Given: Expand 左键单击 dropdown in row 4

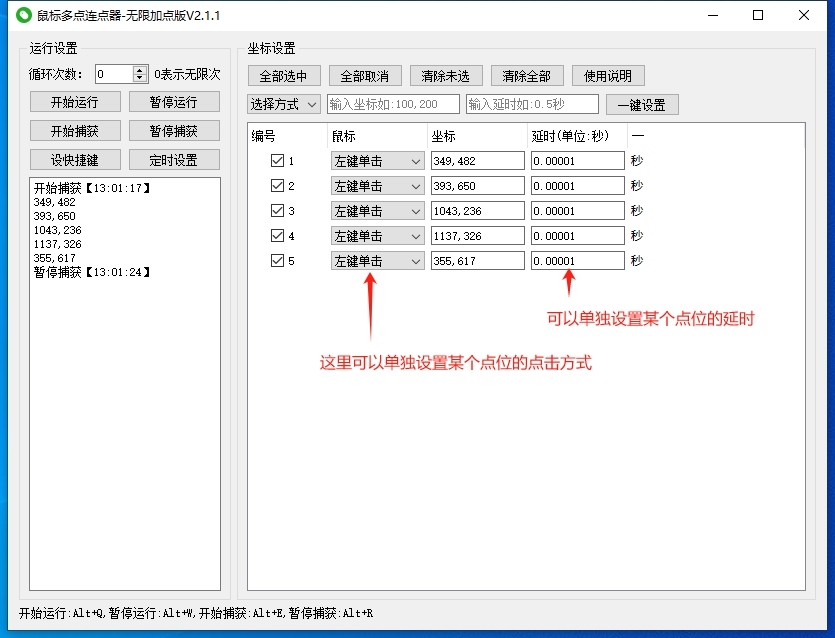Looking at the screenshot, I should tap(378, 236).
